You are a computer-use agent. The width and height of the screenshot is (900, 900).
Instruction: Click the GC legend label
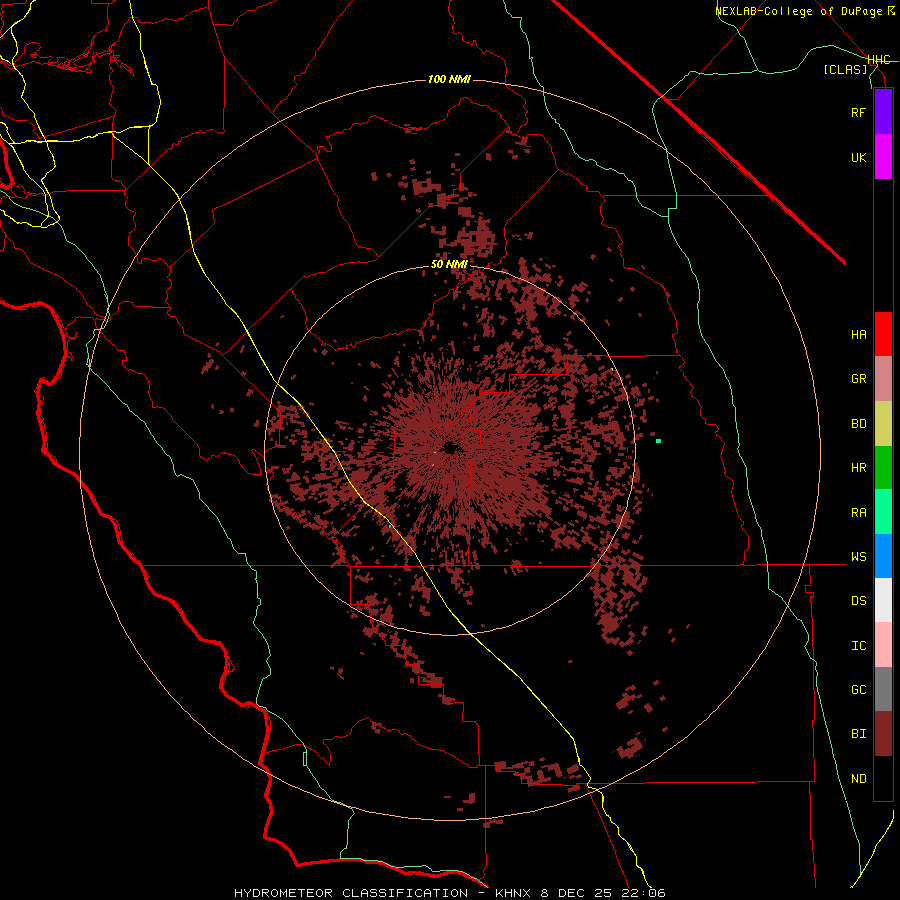(x=859, y=689)
